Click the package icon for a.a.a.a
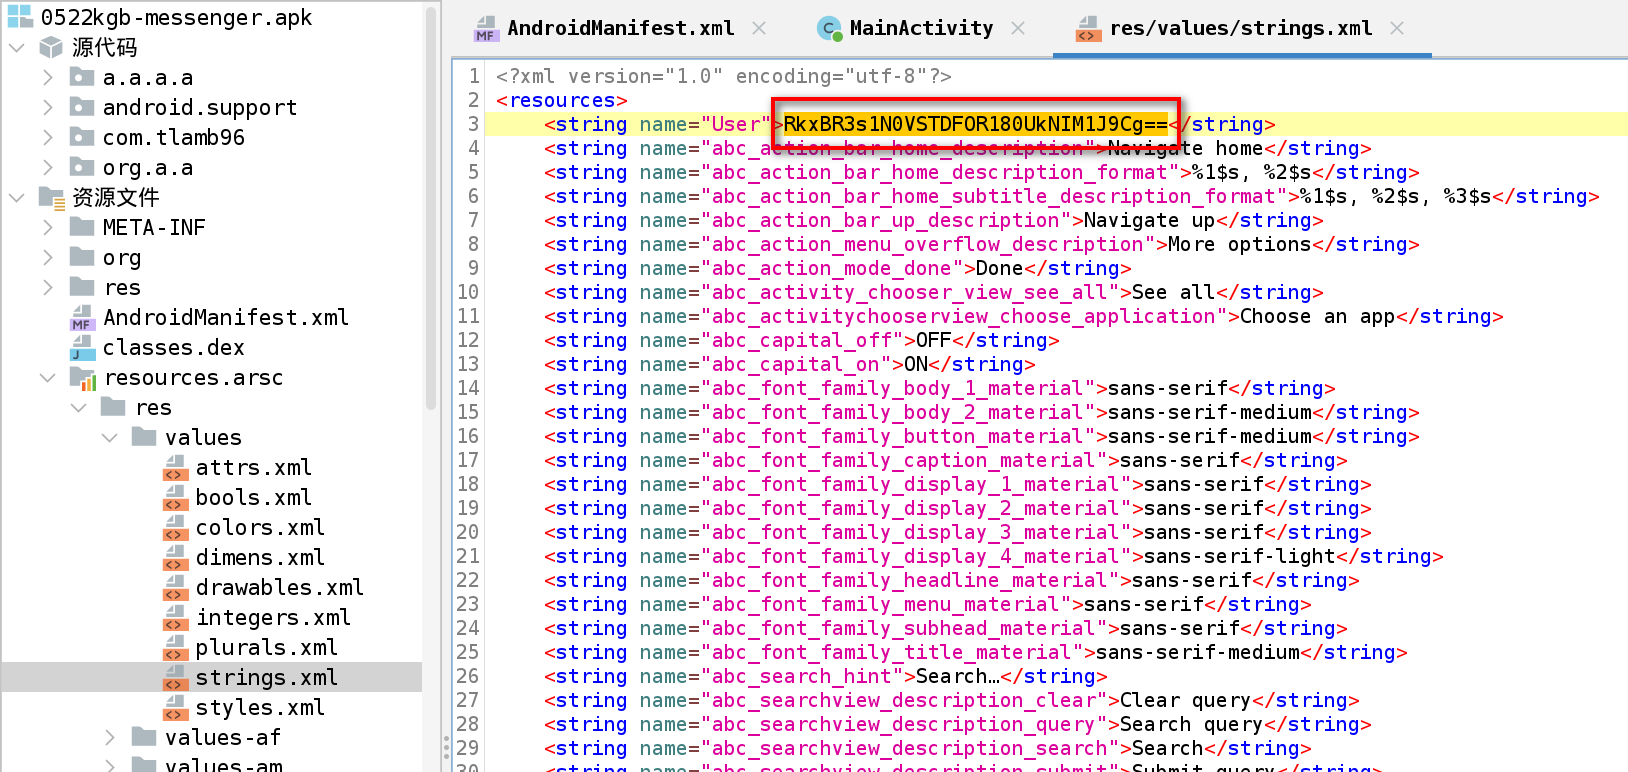The width and height of the screenshot is (1628, 772). (x=82, y=77)
